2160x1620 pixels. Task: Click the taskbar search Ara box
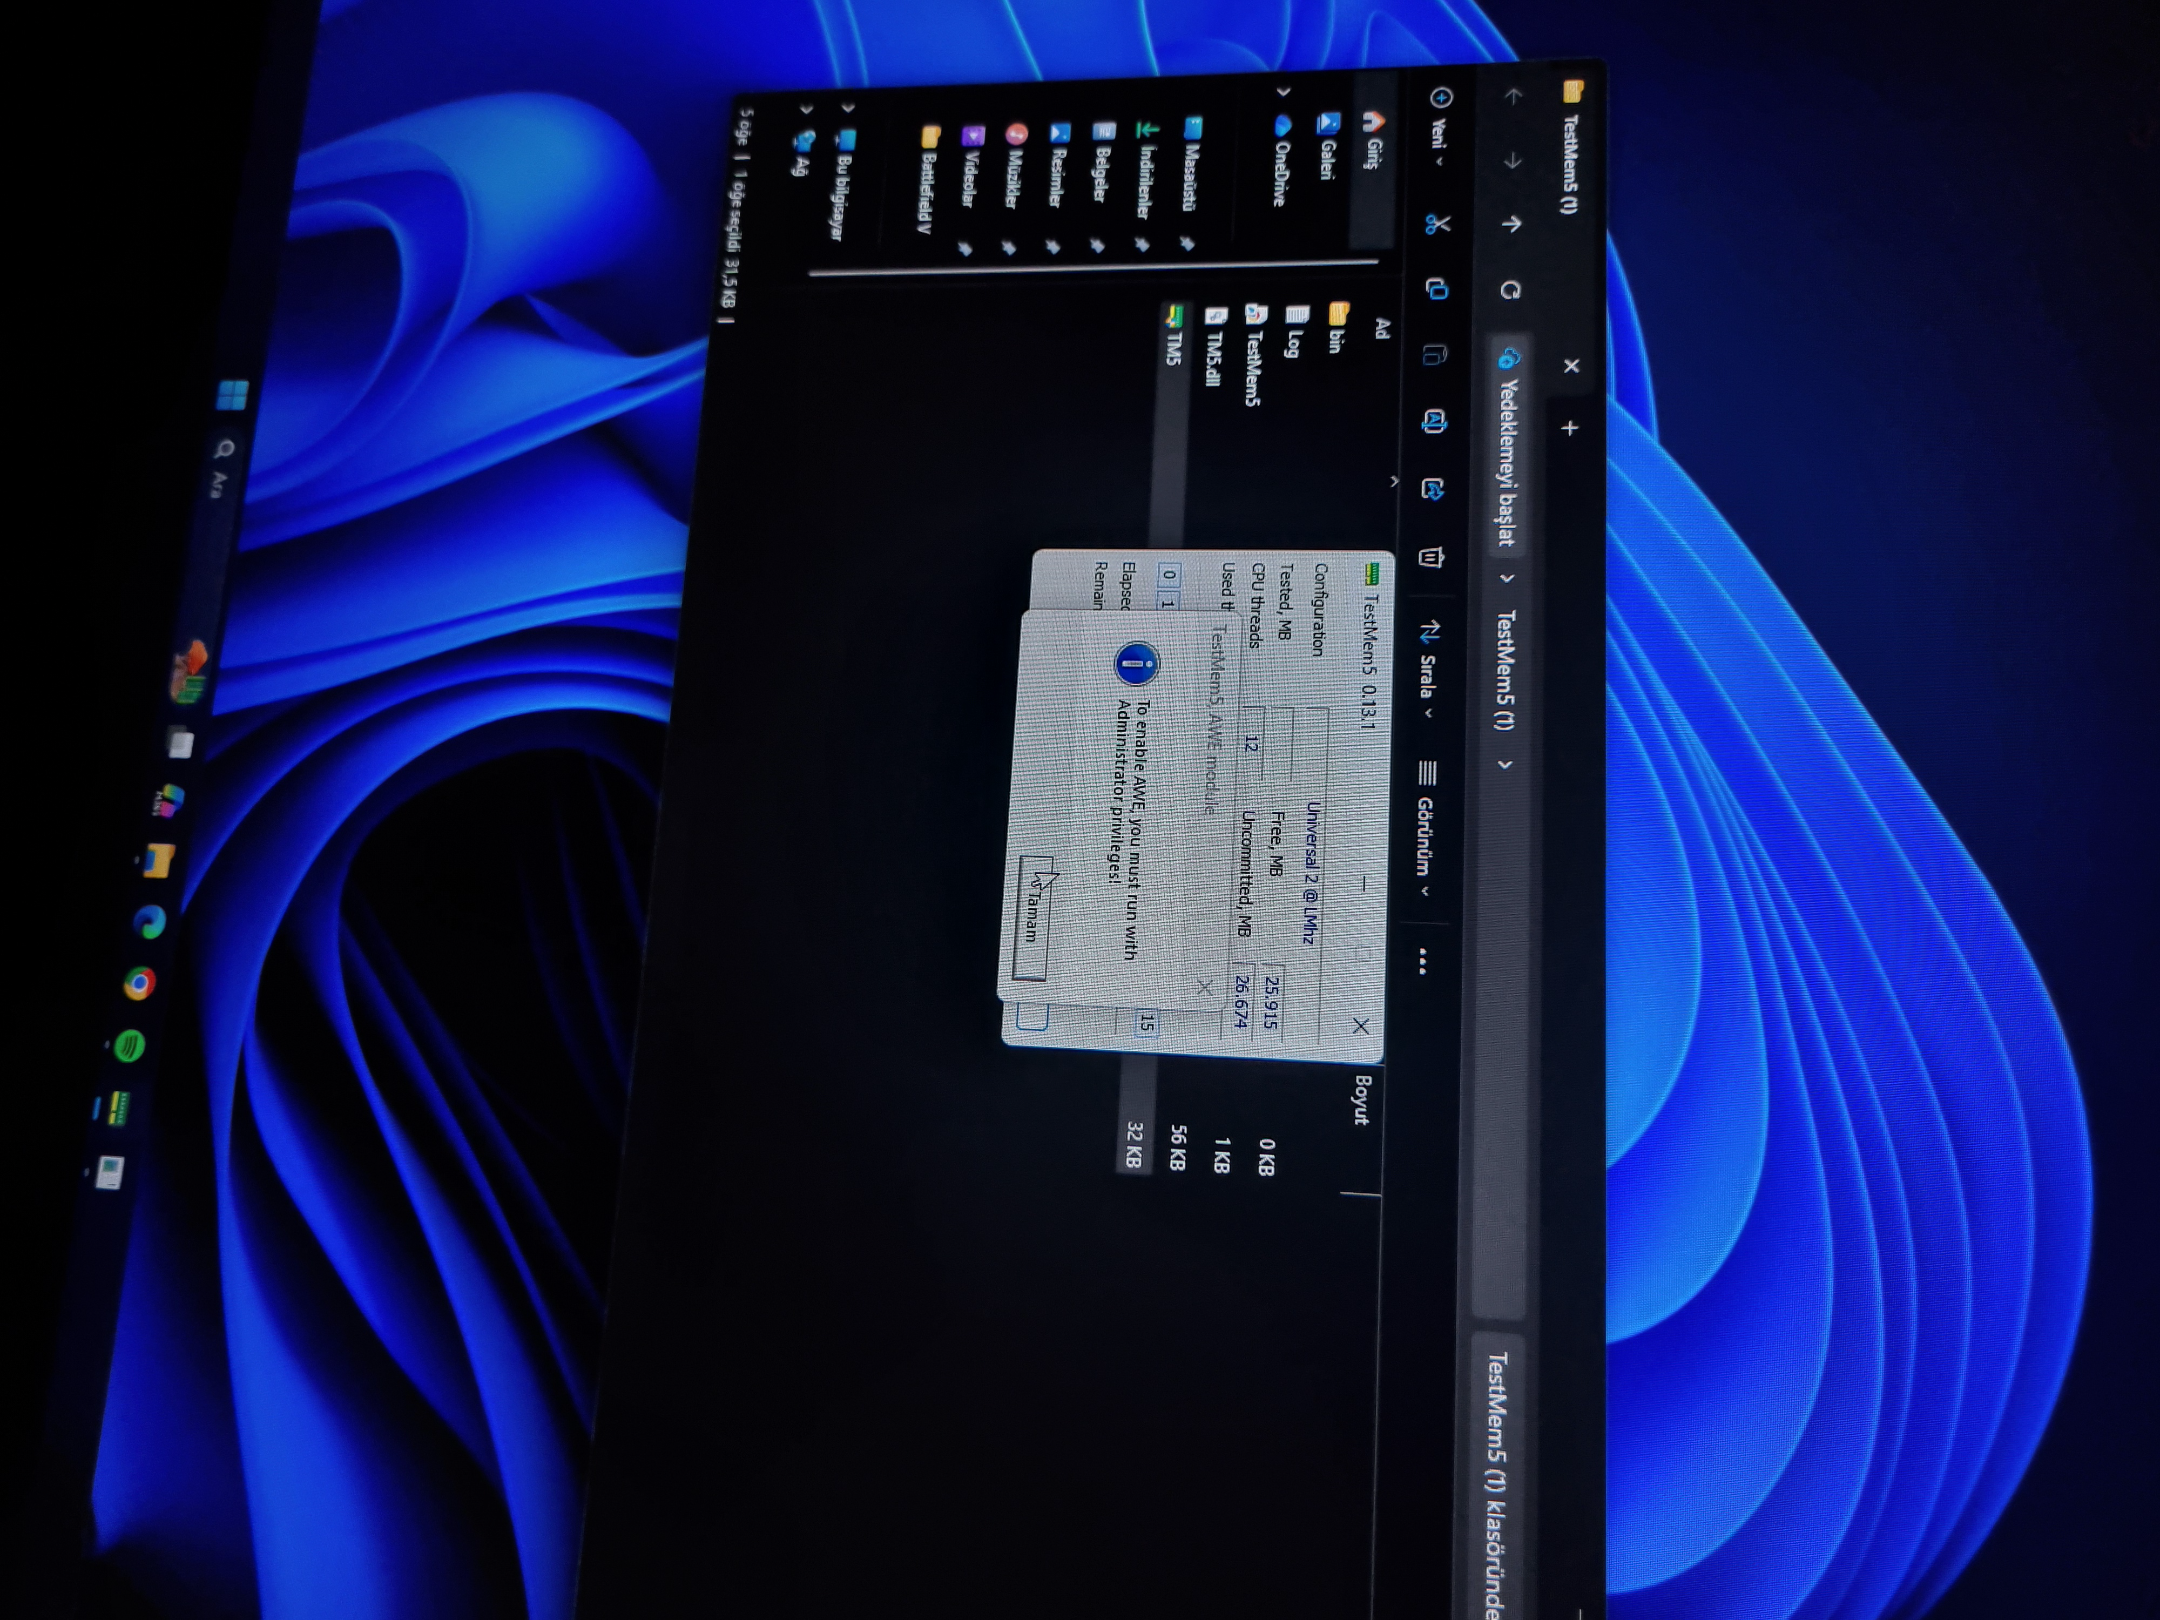(222, 468)
